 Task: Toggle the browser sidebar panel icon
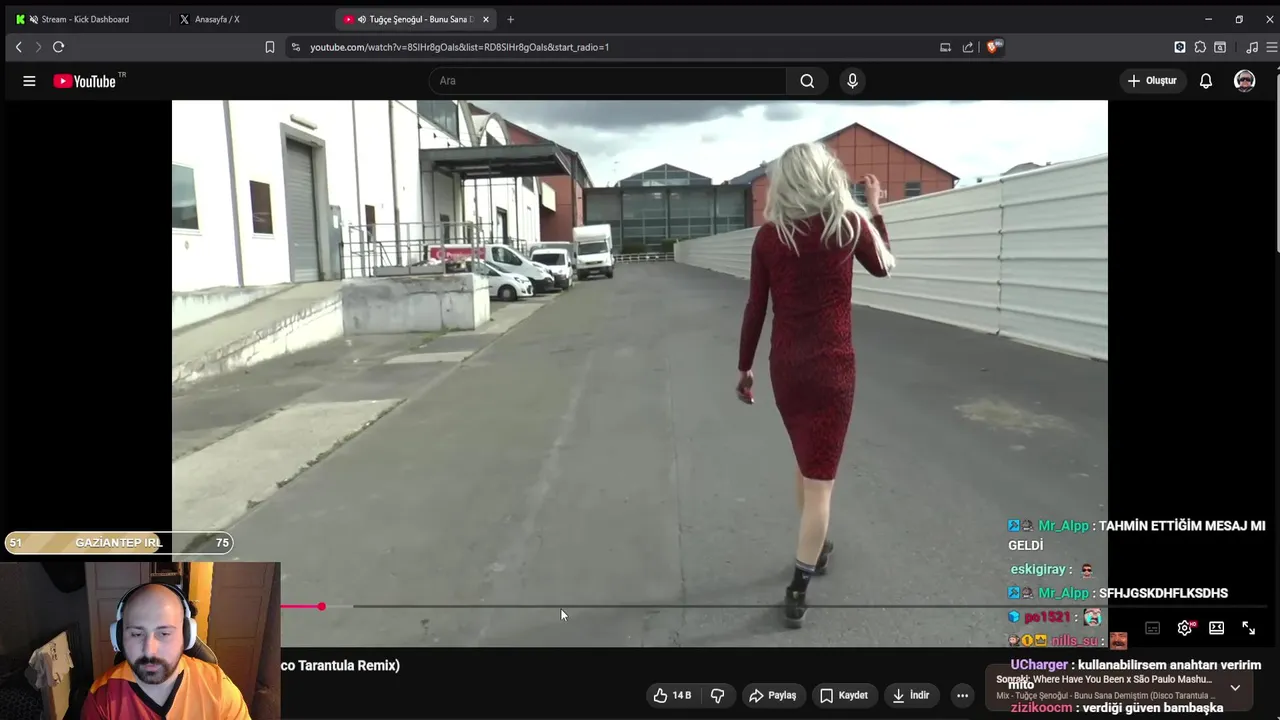coord(1220,47)
